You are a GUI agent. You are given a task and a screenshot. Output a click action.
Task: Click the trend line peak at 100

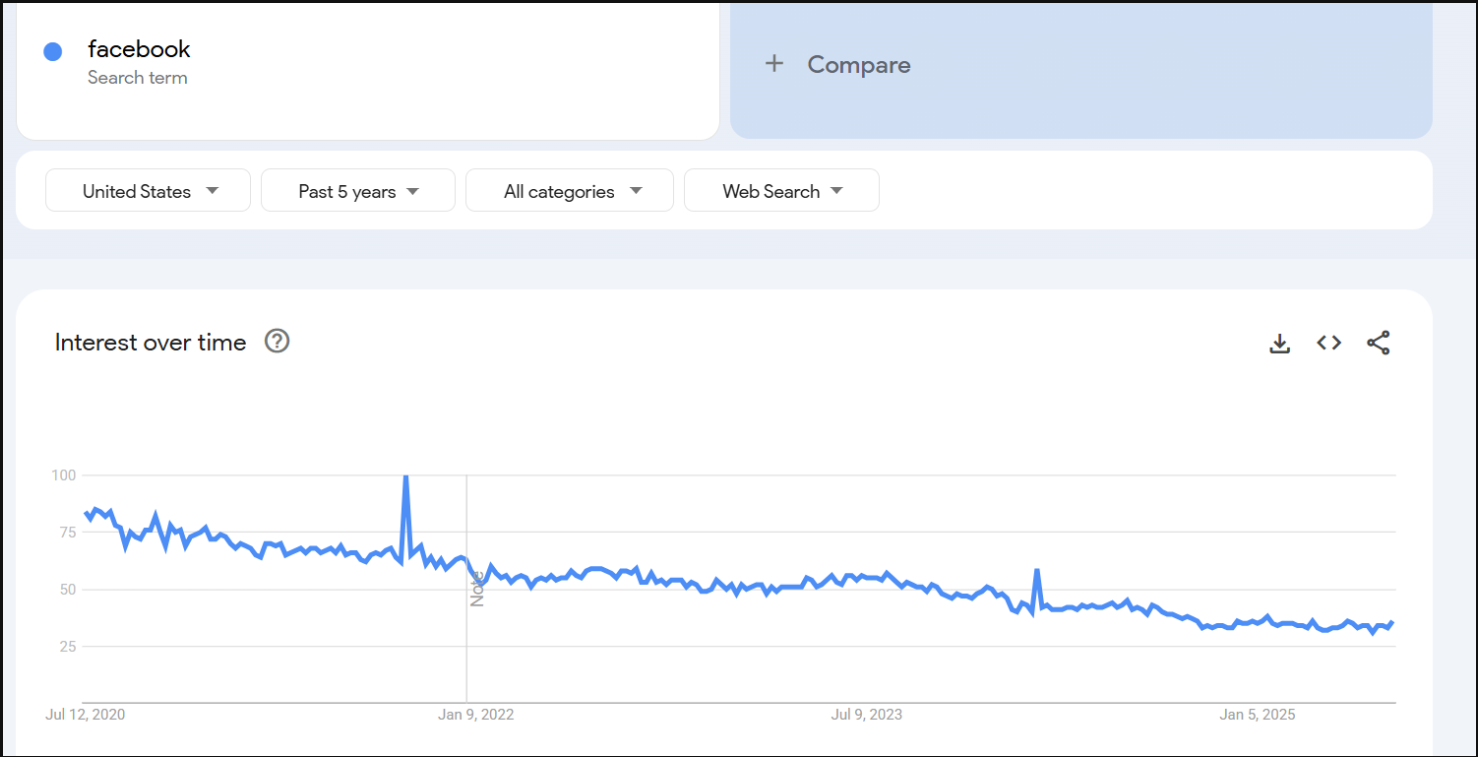click(406, 476)
